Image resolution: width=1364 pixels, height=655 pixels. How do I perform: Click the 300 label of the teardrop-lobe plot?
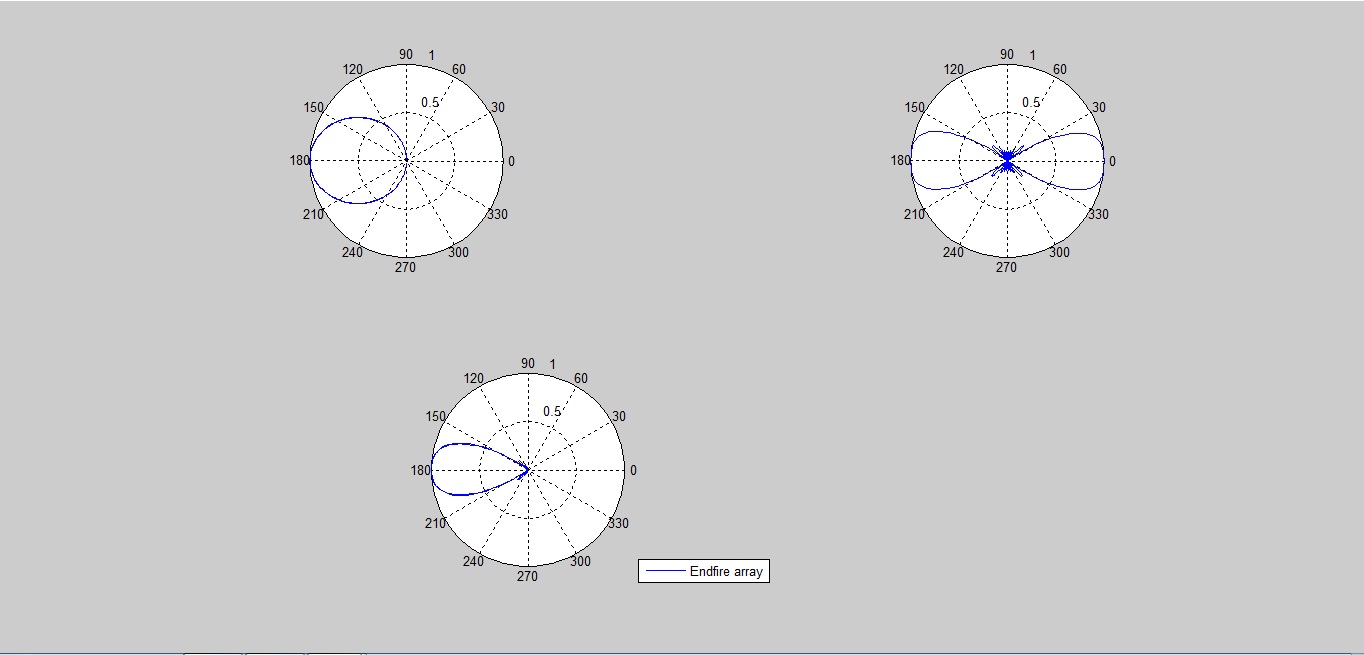point(580,561)
